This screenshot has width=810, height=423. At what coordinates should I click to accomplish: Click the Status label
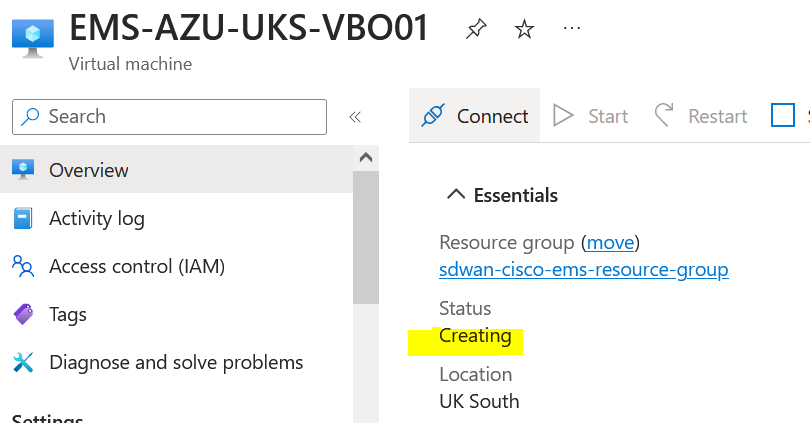click(x=465, y=308)
